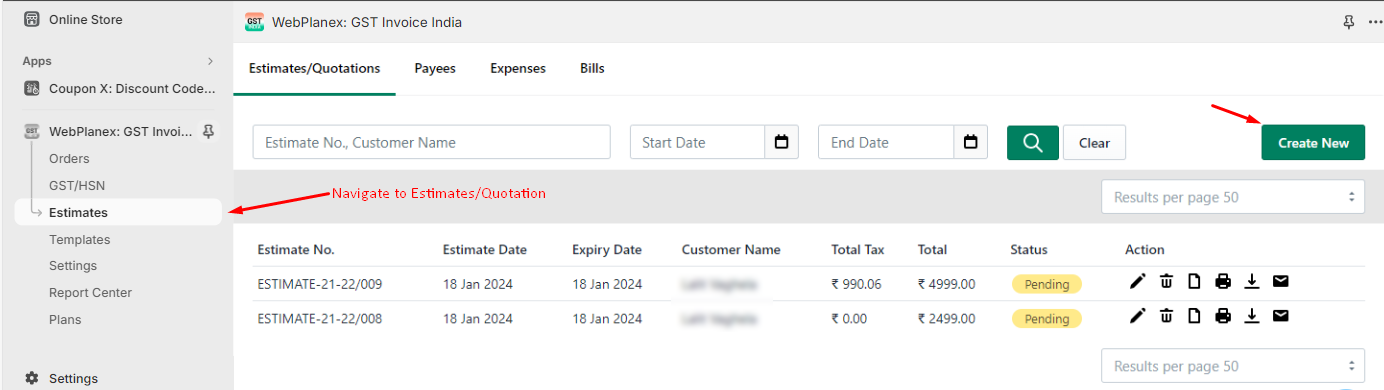Print estimate ESTIMATE-21-22/009
This screenshot has width=1384, height=390.
tap(1222, 282)
